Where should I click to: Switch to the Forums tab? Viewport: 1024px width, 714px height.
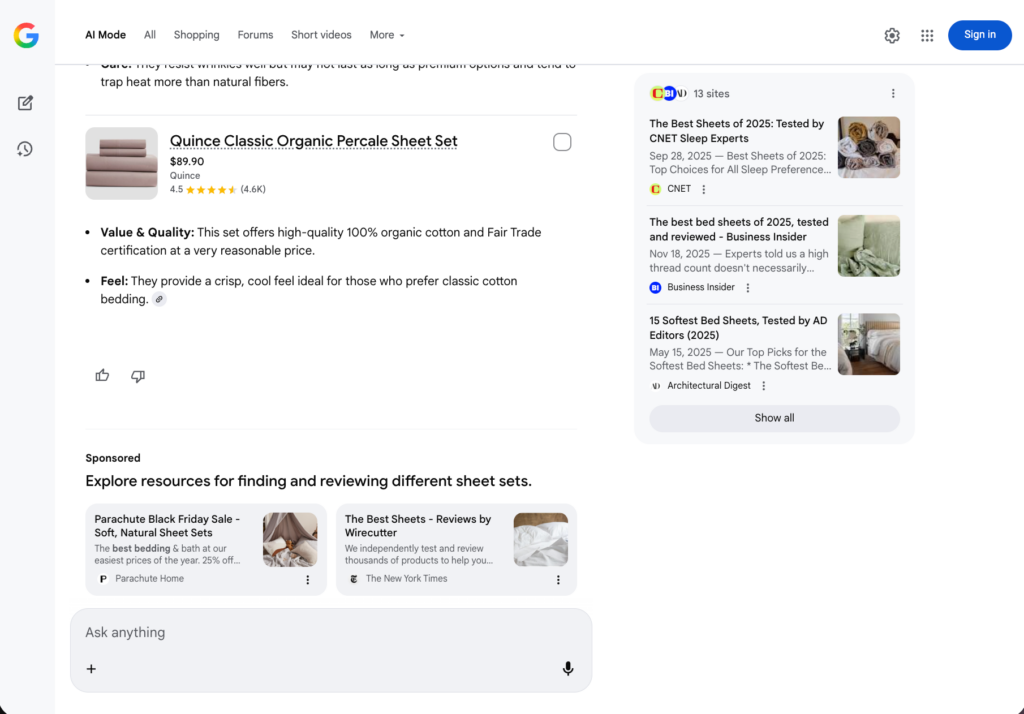tap(255, 35)
